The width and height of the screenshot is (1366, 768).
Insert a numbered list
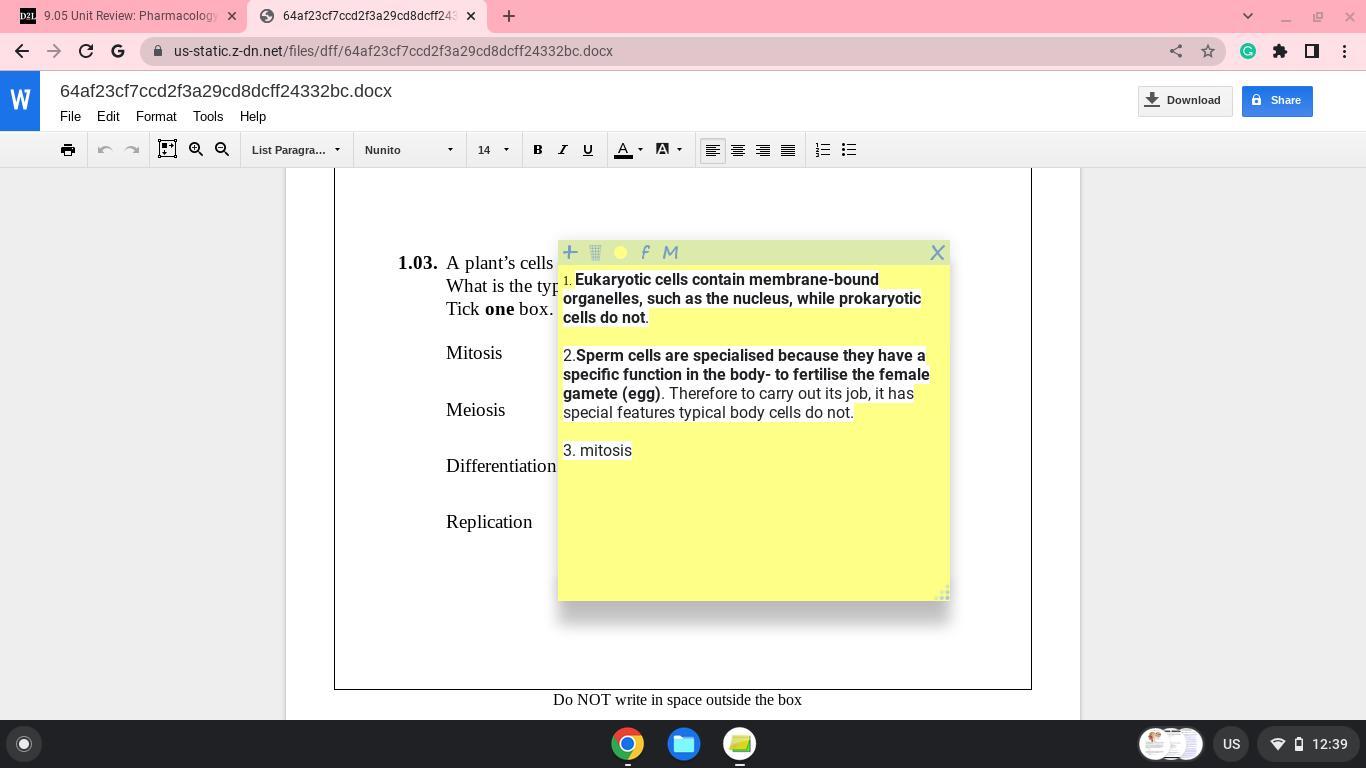tap(823, 150)
